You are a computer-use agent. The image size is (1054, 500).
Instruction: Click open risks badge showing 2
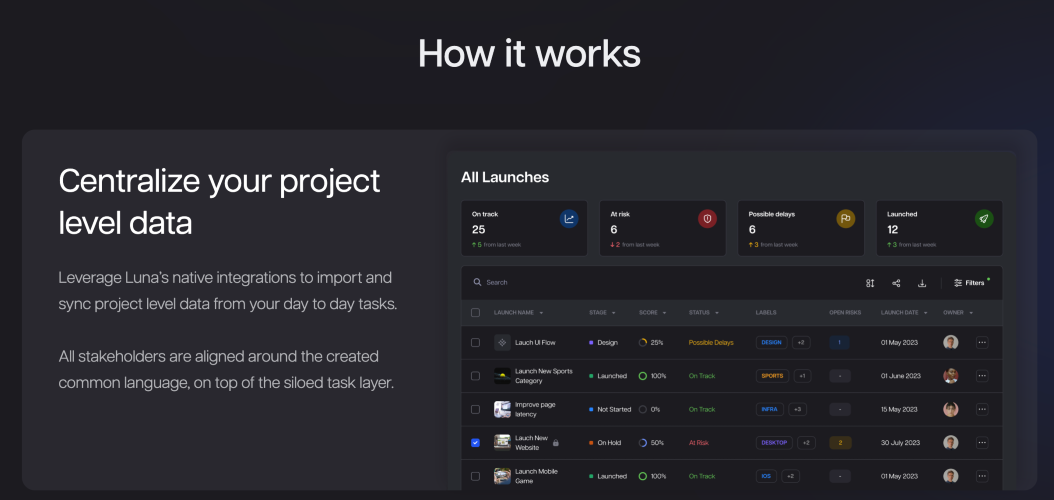click(x=840, y=442)
